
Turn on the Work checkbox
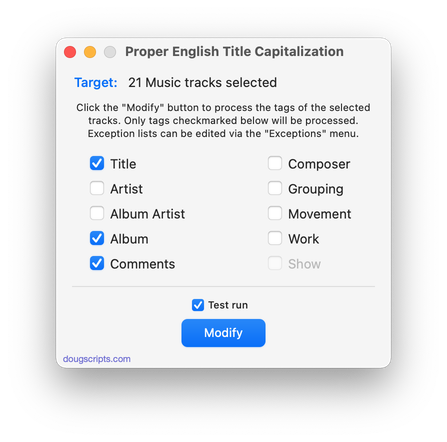(275, 238)
